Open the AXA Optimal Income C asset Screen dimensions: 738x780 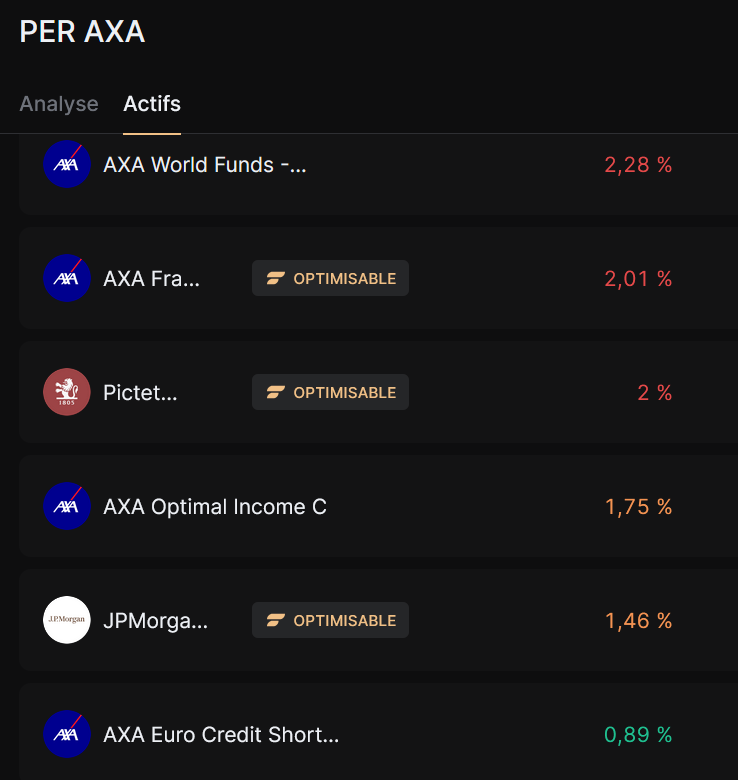[215, 506]
